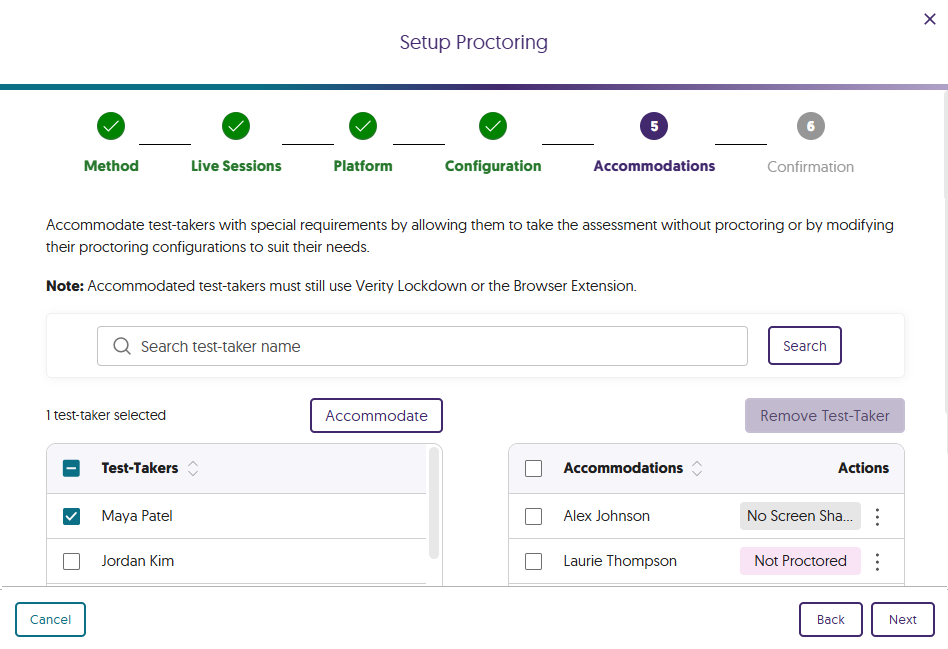Click the Next button
The image size is (948, 649).
[x=903, y=619]
